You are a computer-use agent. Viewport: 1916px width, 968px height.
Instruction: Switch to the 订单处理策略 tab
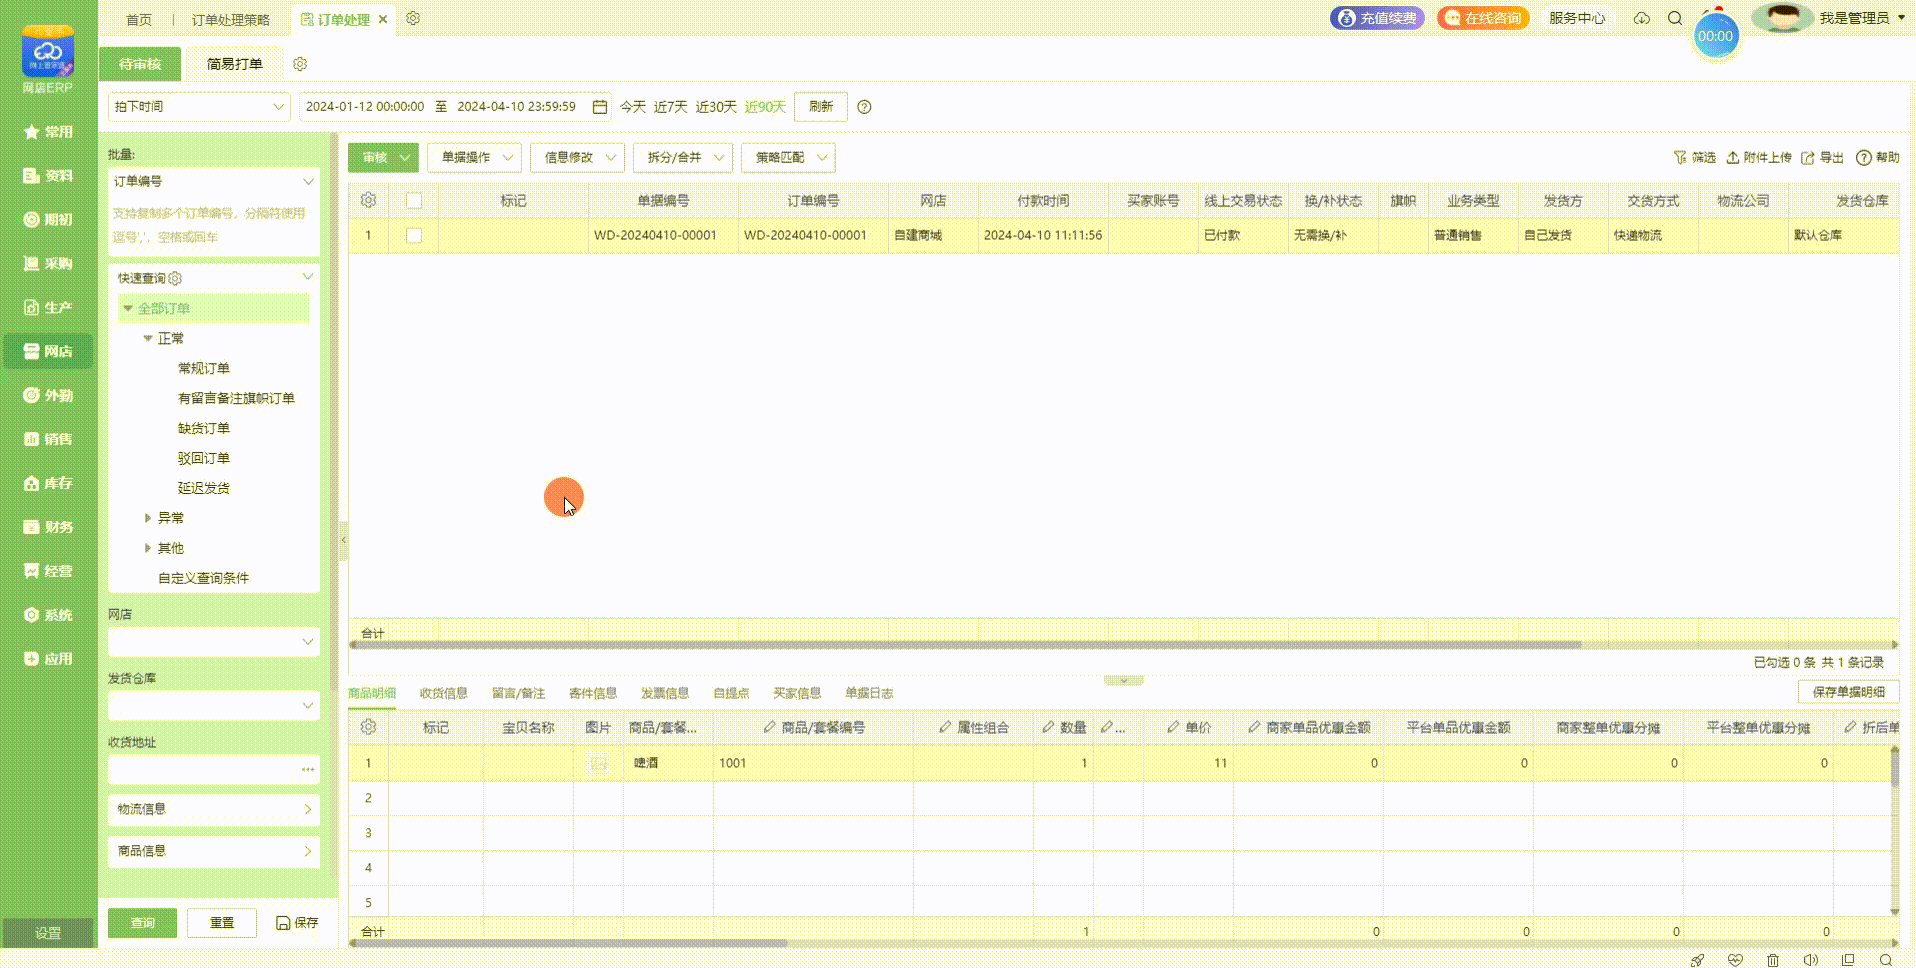[231, 20]
